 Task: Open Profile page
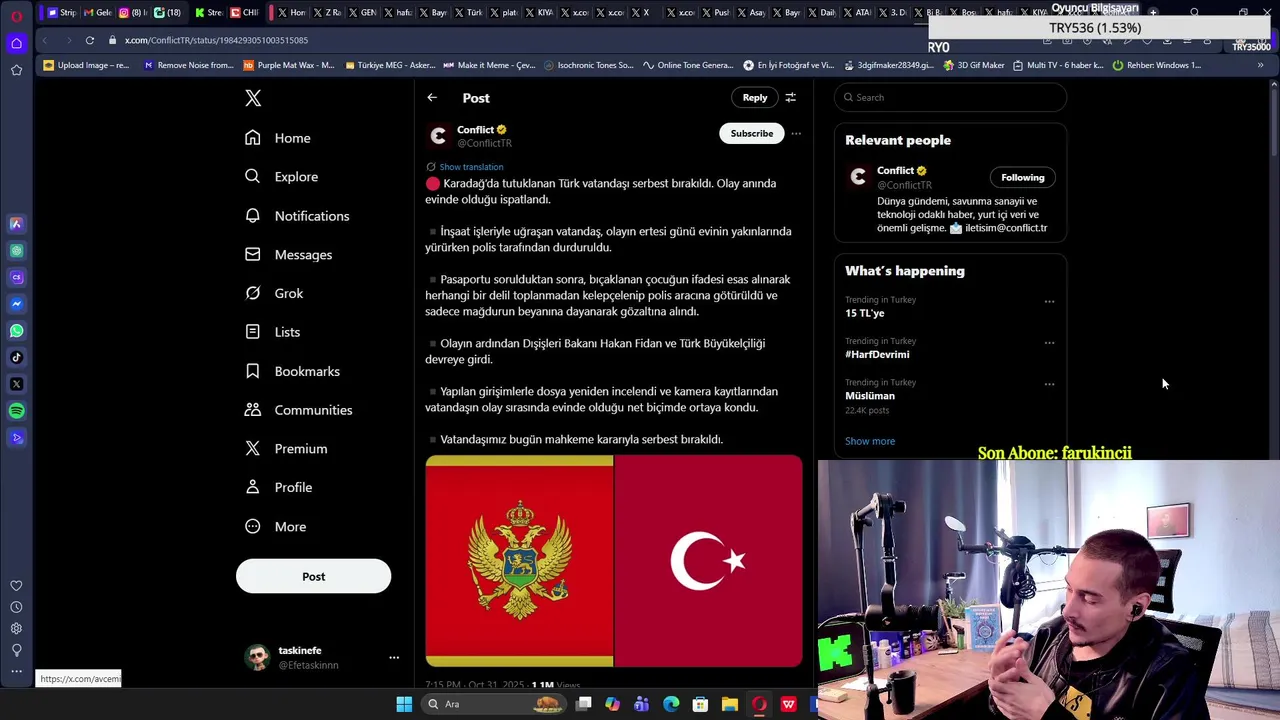click(279, 488)
